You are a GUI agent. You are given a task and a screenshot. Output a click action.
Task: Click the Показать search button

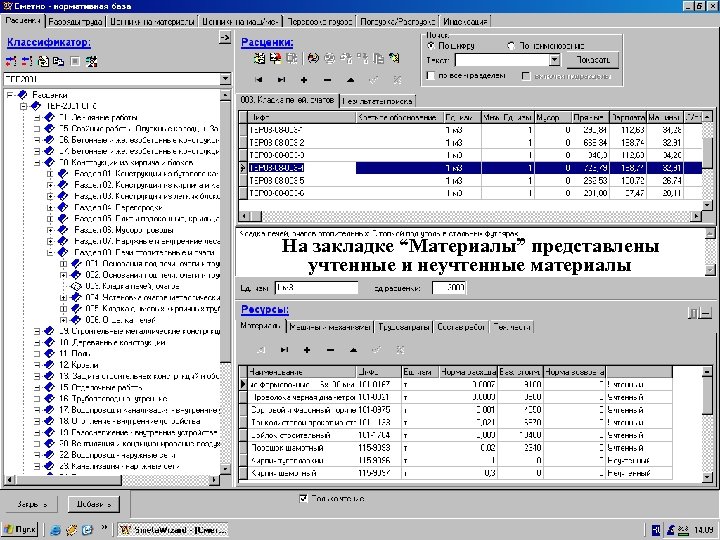point(593,60)
